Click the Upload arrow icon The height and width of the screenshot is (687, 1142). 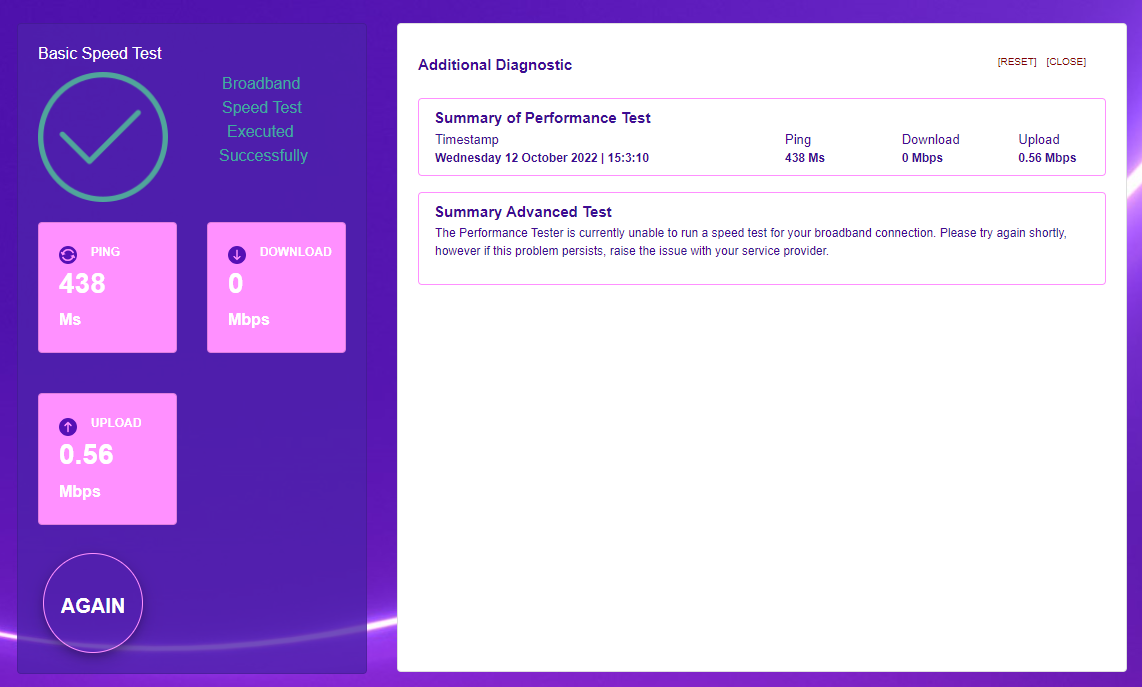[66, 426]
